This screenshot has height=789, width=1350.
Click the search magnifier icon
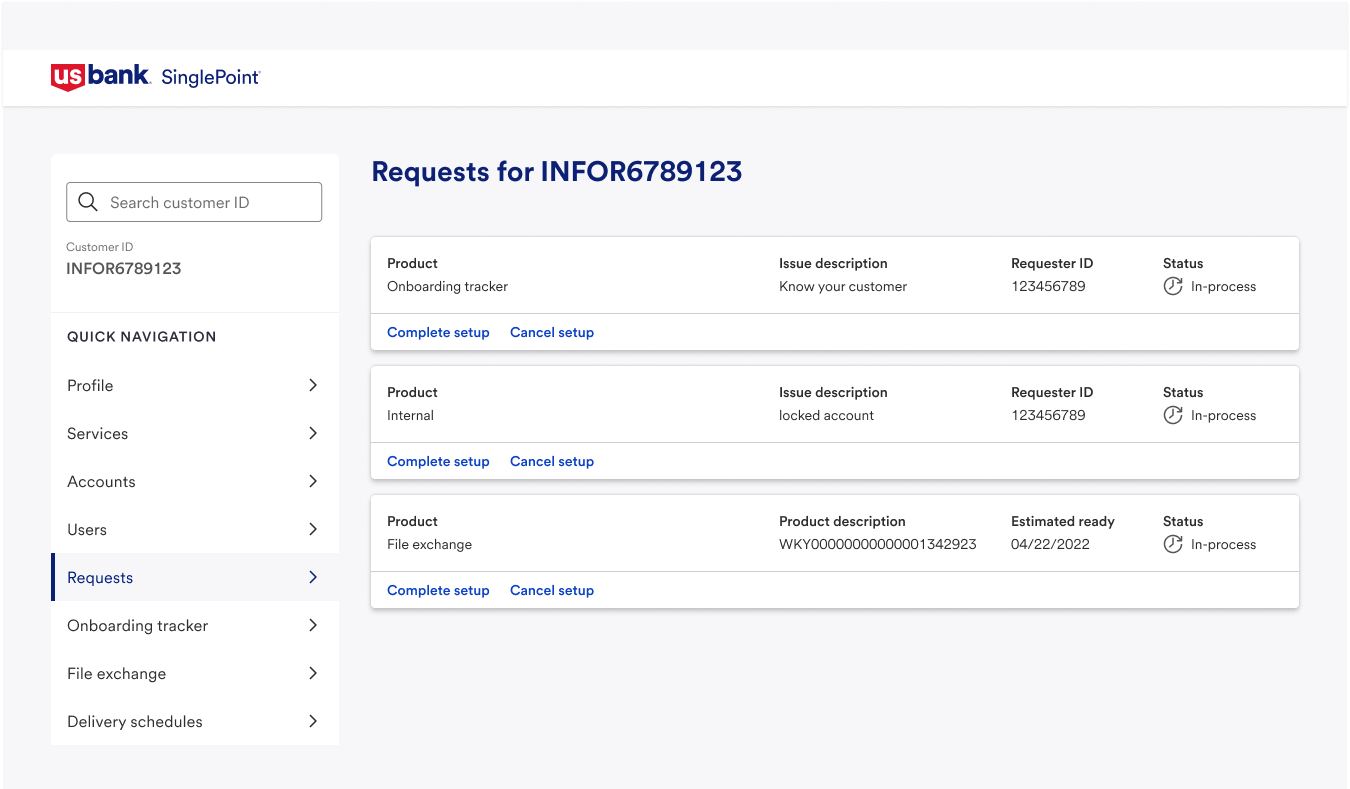coord(88,202)
